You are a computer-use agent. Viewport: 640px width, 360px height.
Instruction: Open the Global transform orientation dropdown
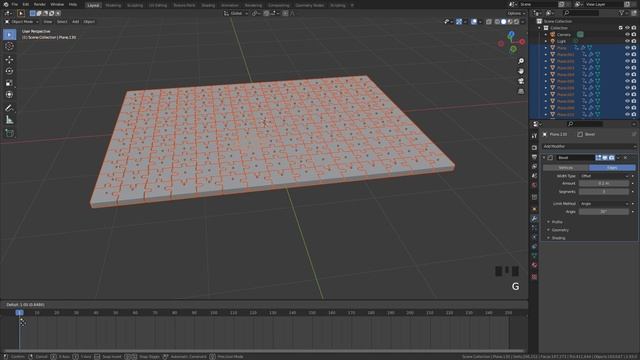click(x=236, y=13)
